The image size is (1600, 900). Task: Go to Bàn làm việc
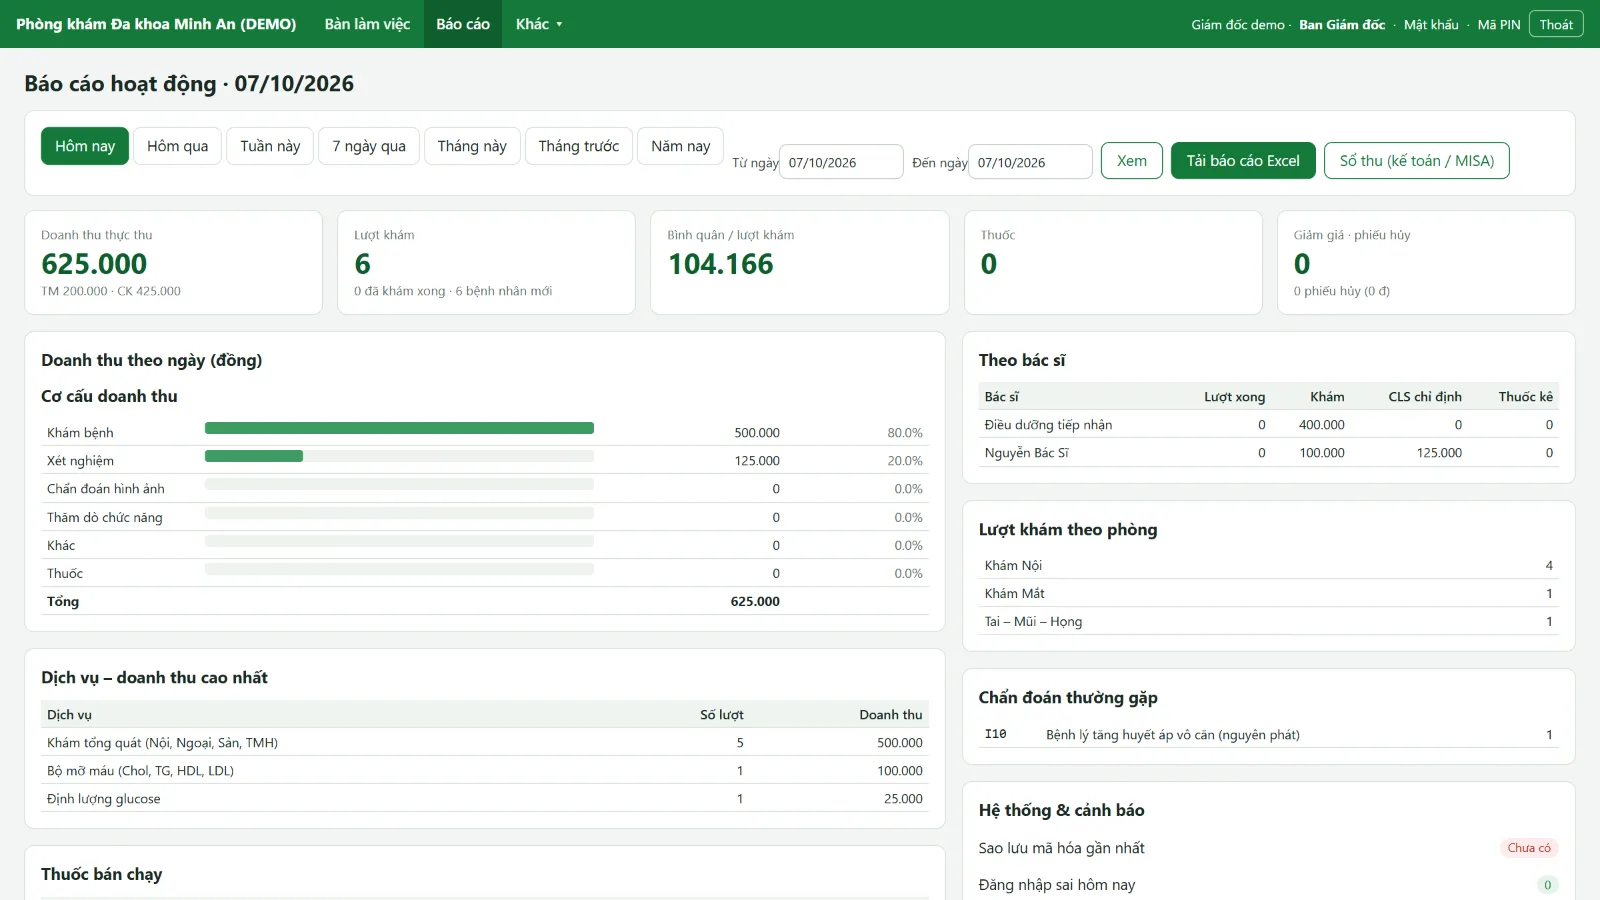367,24
